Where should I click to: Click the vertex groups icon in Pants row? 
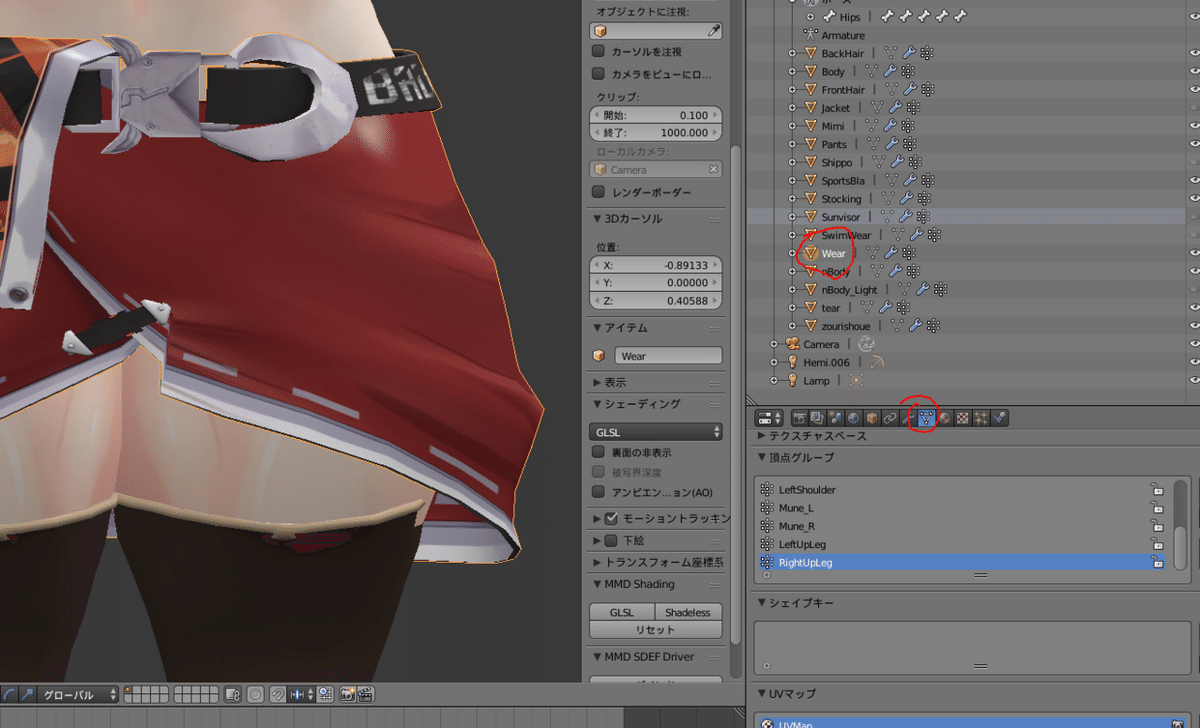coord(908,144)
